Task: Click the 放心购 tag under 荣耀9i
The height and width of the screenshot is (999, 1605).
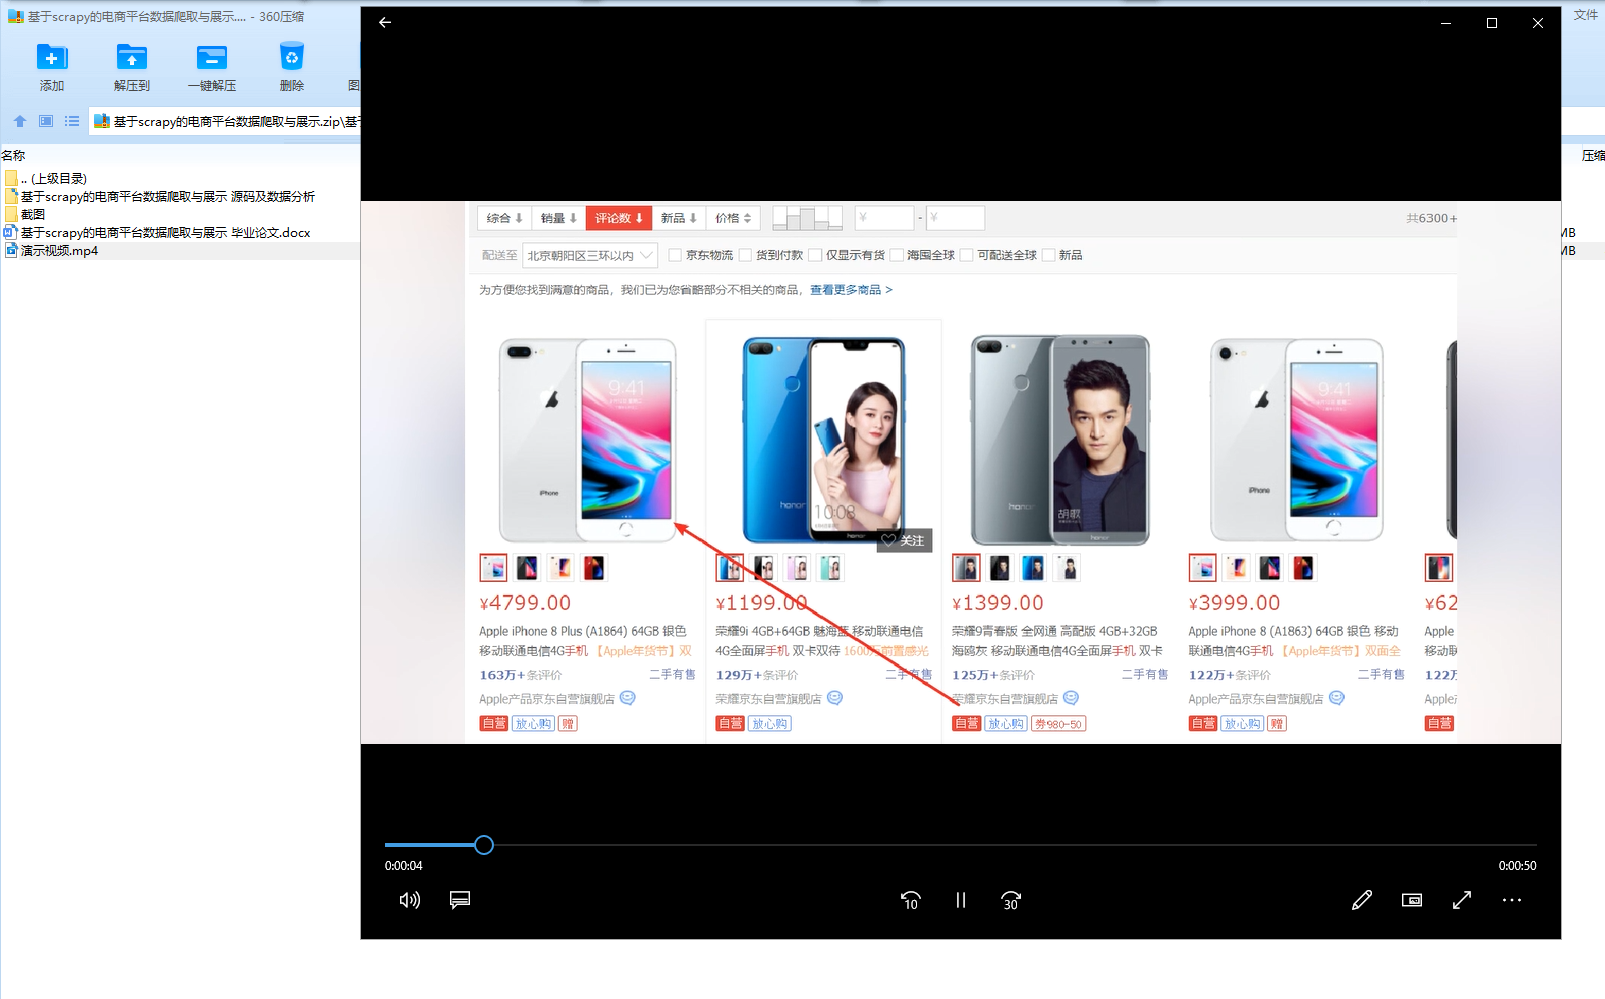Action: [x=769, y=723]
